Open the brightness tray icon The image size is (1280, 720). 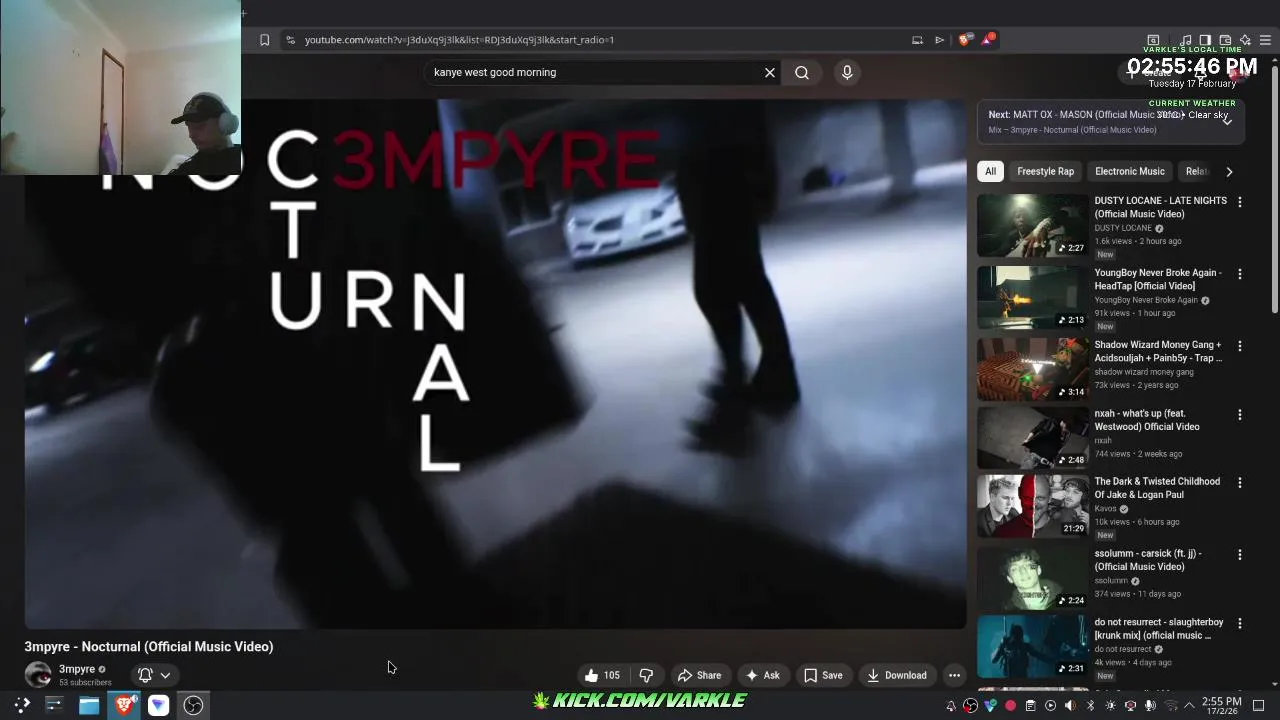[x=1110, y=706]
